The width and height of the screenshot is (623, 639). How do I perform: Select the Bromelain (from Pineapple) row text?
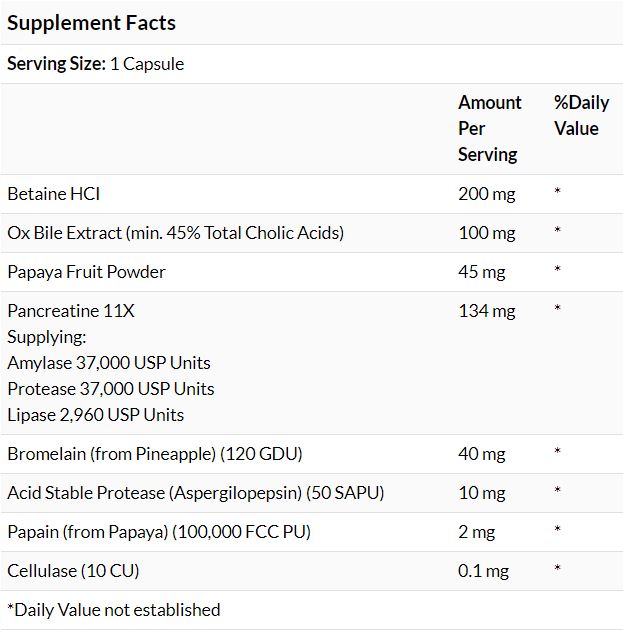tap(154, 454)
